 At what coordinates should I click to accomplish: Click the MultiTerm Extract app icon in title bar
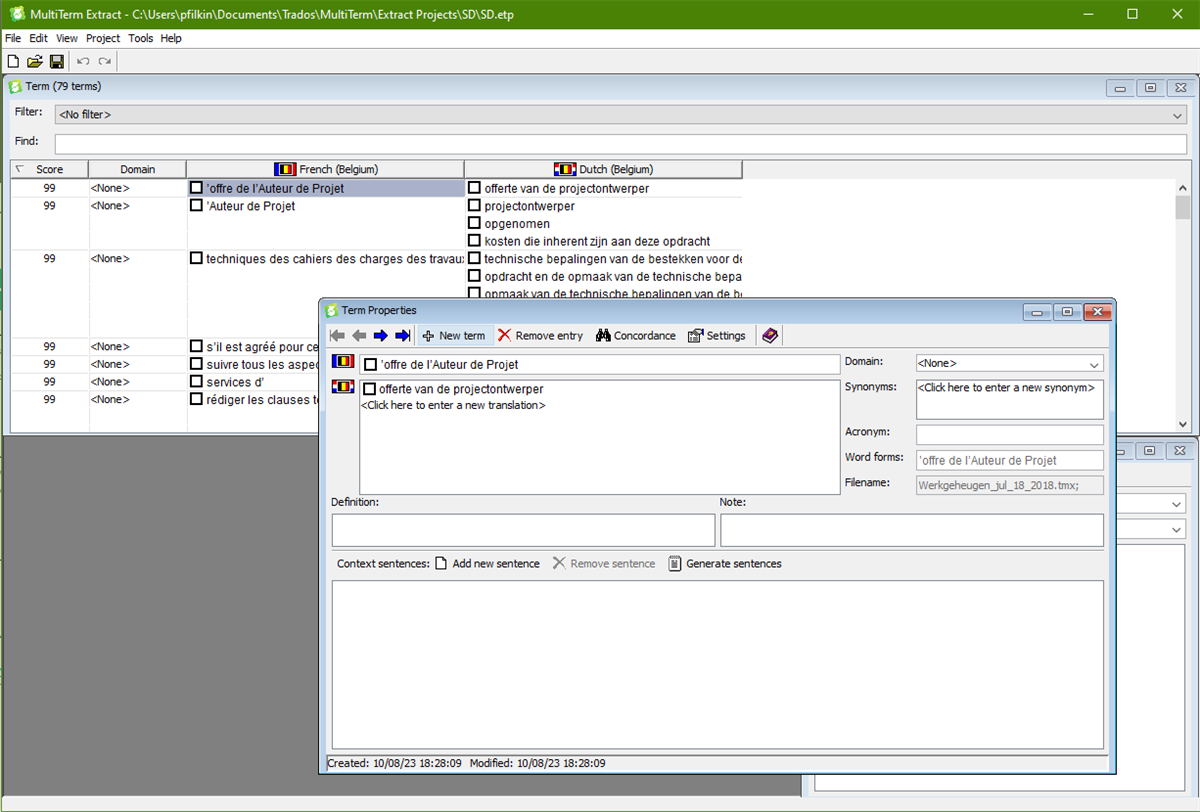click(x=17, y=14)
